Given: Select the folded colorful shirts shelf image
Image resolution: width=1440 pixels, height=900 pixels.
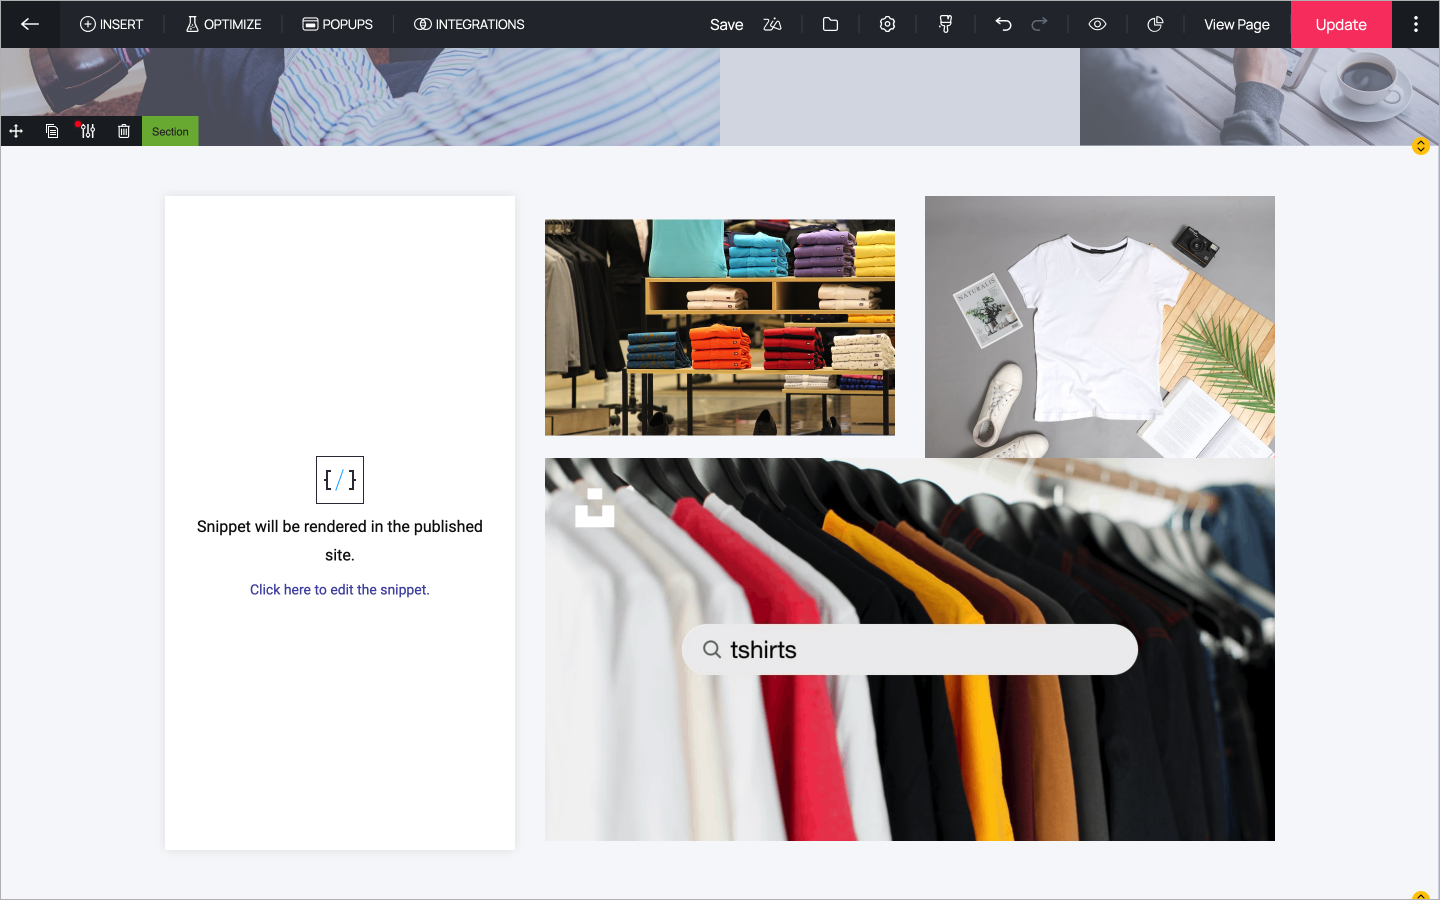Looking at the screenshot, I should point(720,327).
